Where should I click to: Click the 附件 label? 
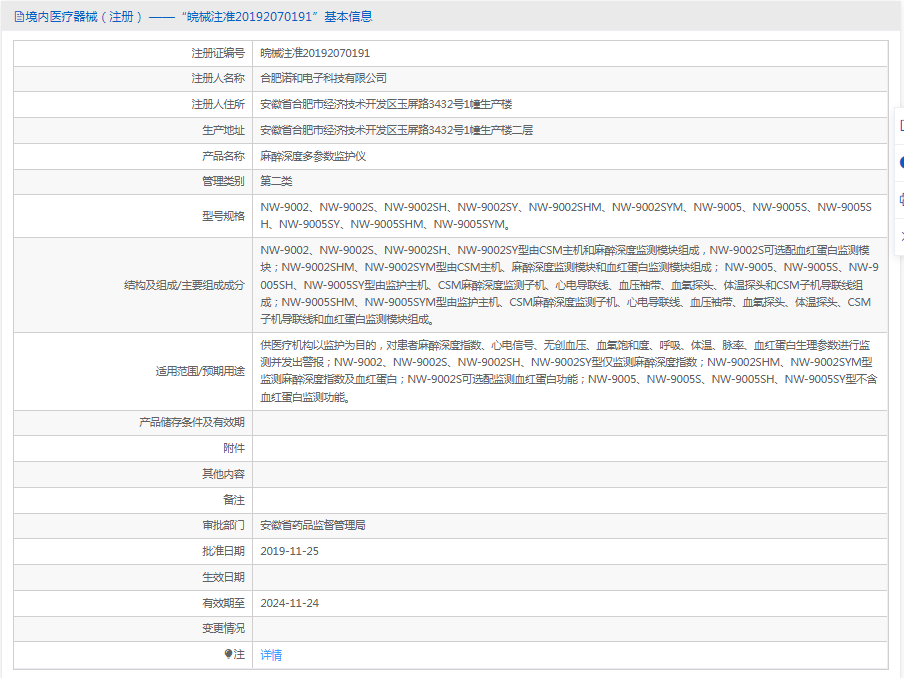click(x=233, y=449)
